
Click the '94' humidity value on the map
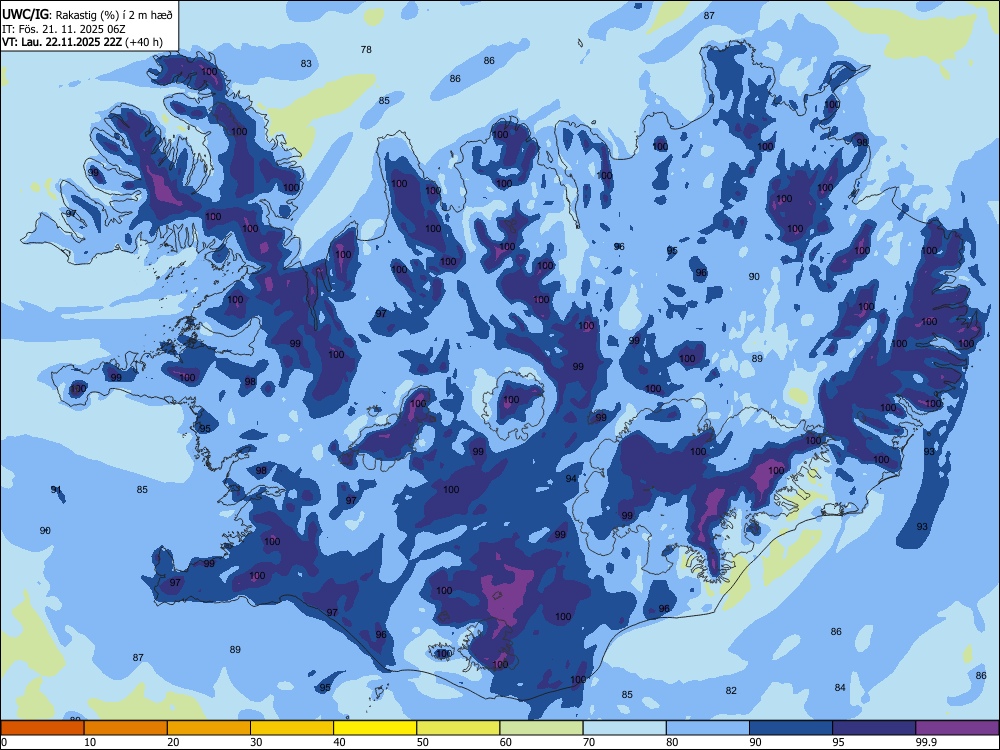click(571, 478)
